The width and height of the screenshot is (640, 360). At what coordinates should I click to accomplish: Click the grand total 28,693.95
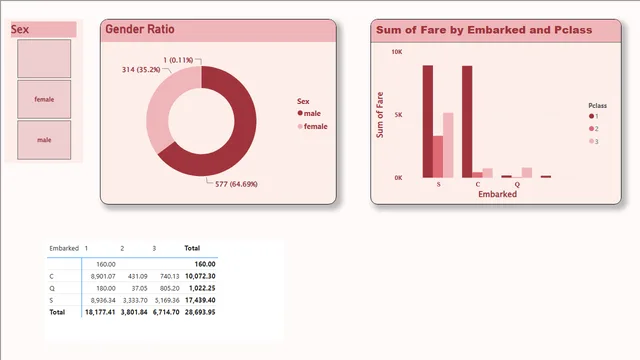point(200,312)
